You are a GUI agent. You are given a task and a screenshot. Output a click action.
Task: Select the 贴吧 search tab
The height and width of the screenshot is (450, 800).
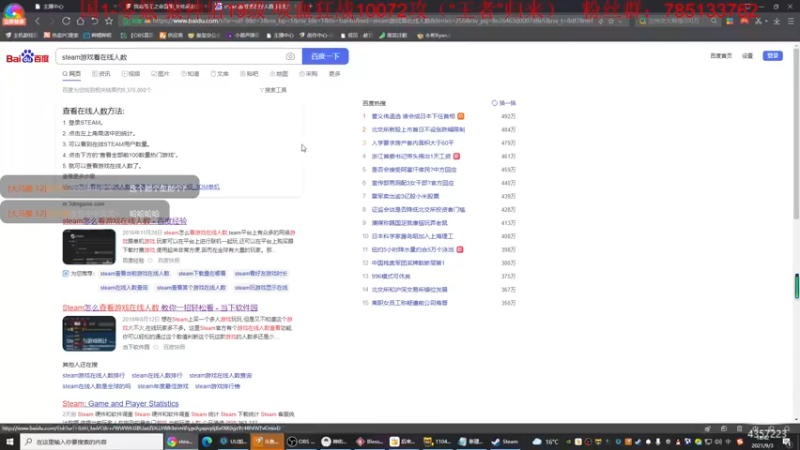[x=249, y=74]
